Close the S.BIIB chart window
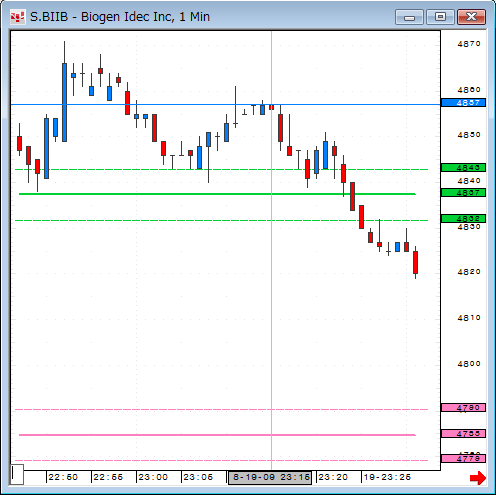This screenshot has height=495, width=496. click(x=471, y=17)
